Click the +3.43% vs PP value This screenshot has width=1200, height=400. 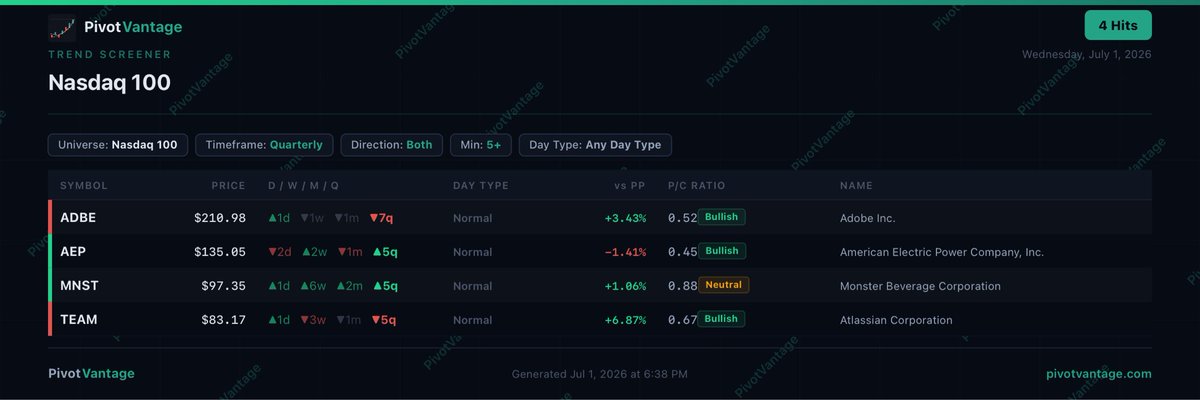tap(625, 218)
